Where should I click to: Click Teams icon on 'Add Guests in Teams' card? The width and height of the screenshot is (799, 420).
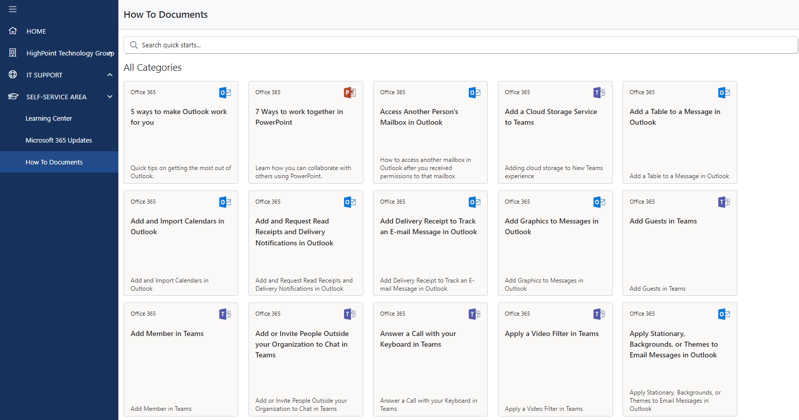[724, 202]
